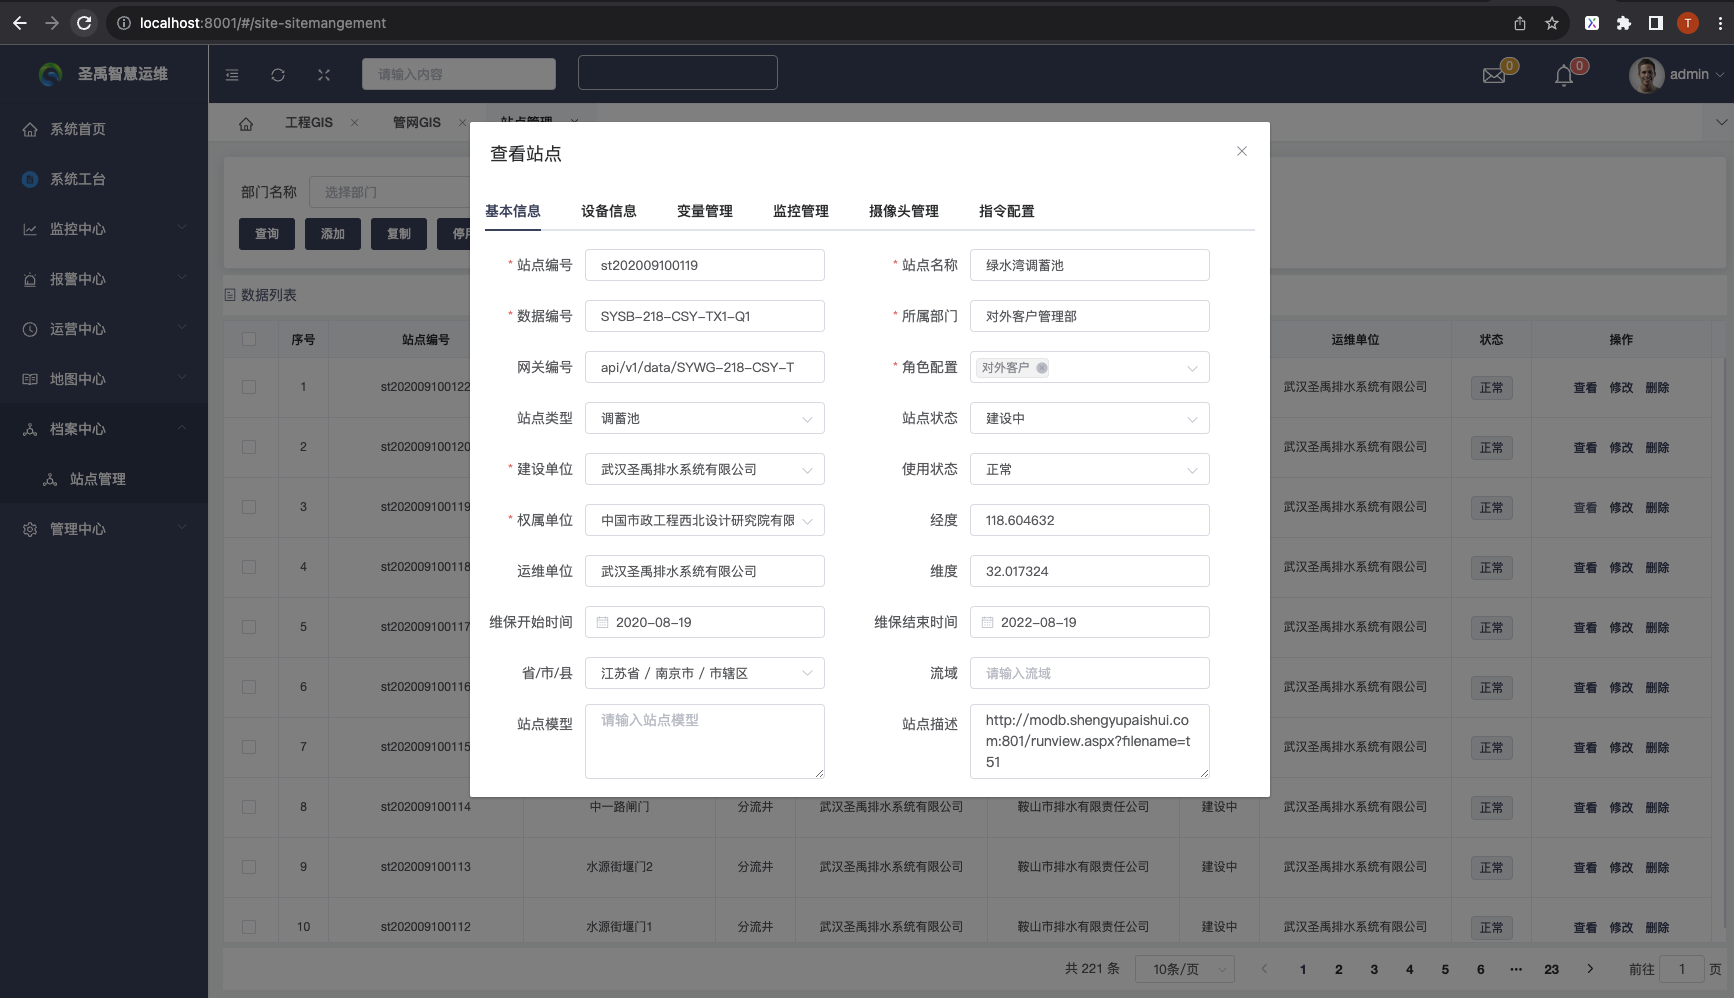Click the home icon tab

[246, 123]
